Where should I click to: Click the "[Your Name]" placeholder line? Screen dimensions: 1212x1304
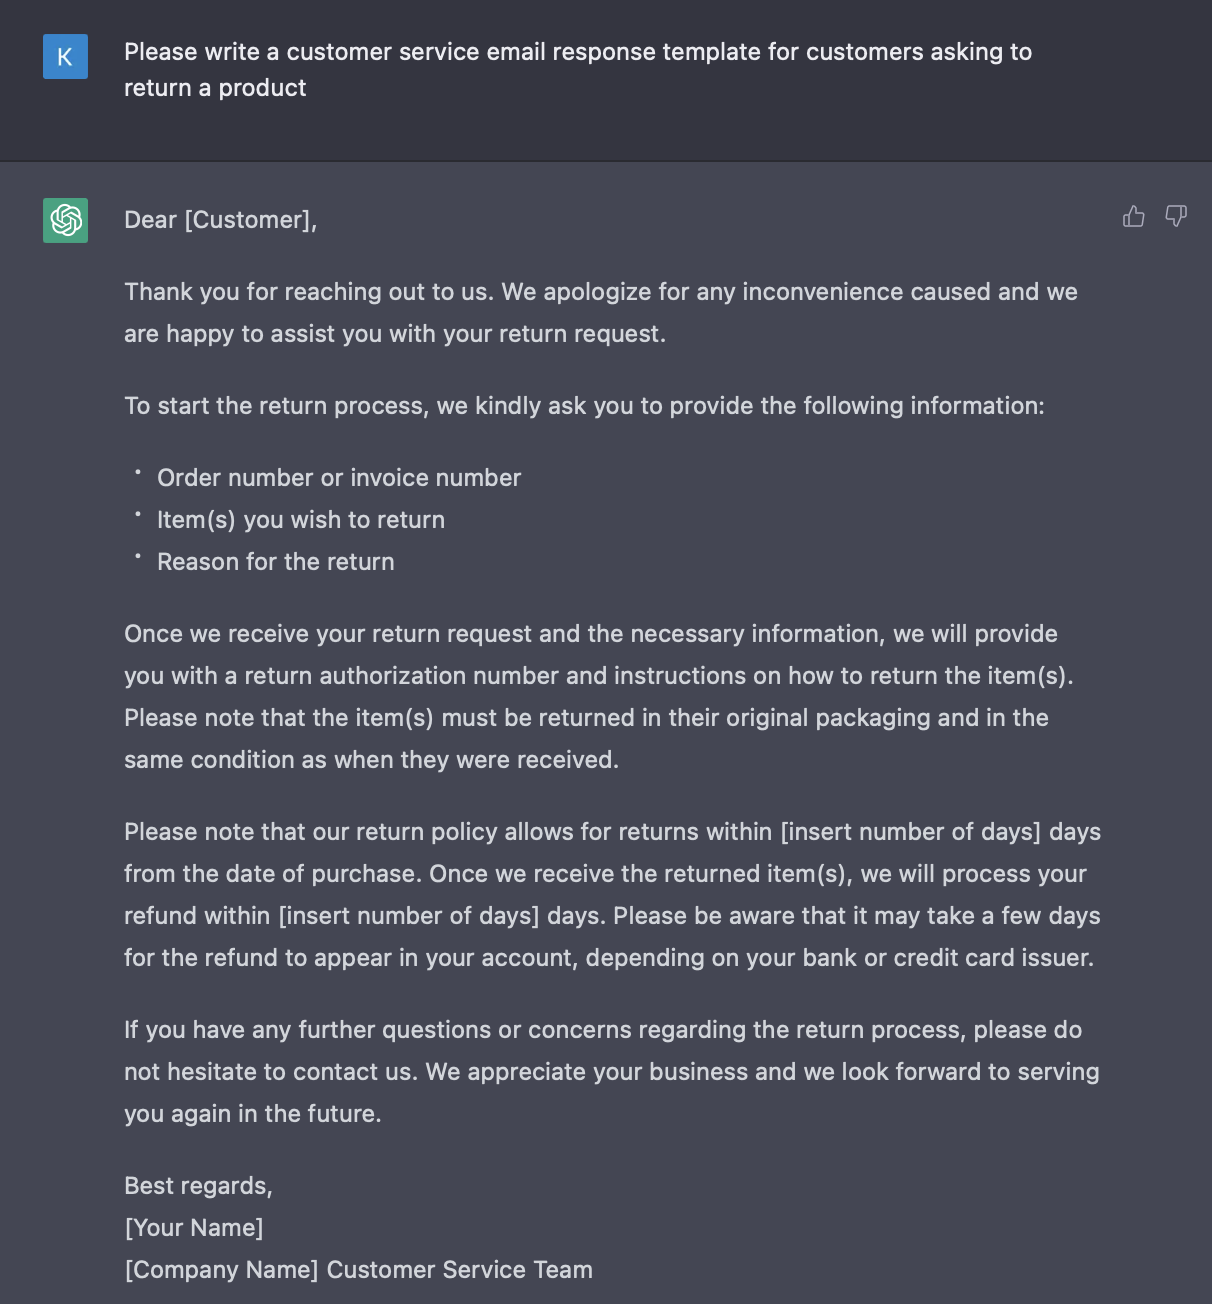pyautogui.click(x=194, y=1228)
